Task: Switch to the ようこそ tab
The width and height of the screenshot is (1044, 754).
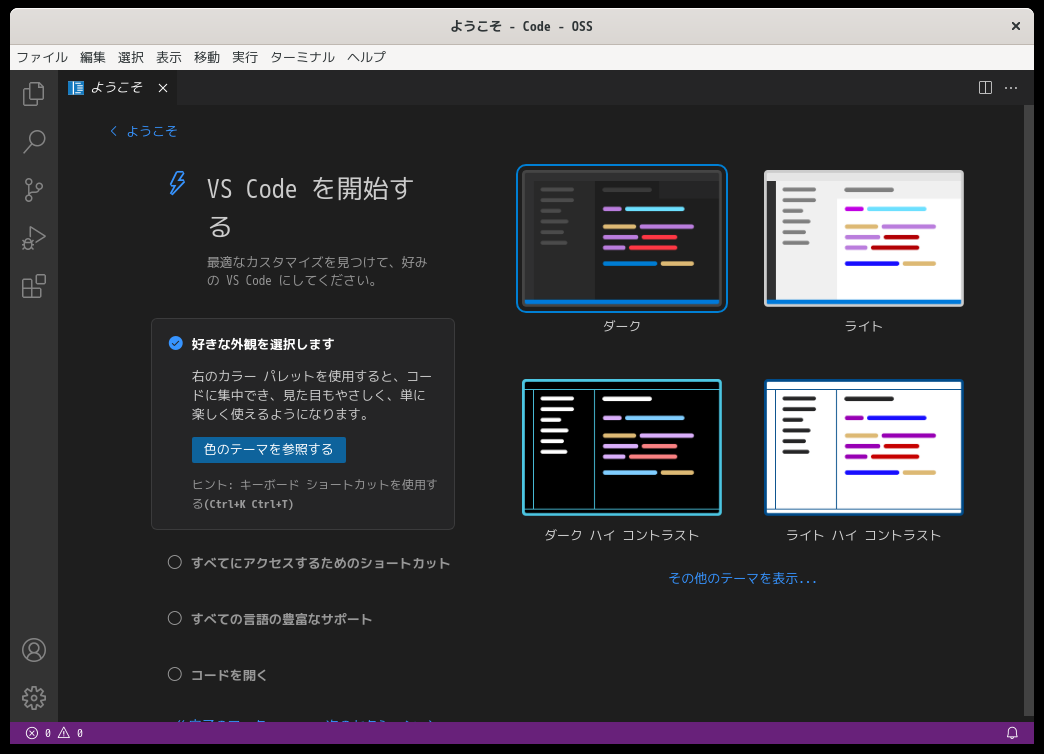Action: (x=117, y=88)
